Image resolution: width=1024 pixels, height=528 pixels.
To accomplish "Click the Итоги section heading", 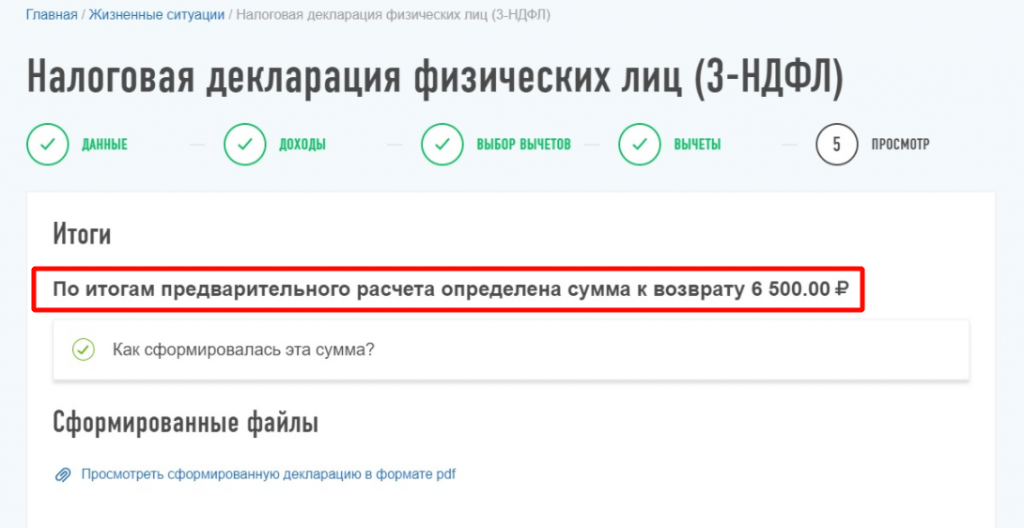I will click(x=82, y=235).
